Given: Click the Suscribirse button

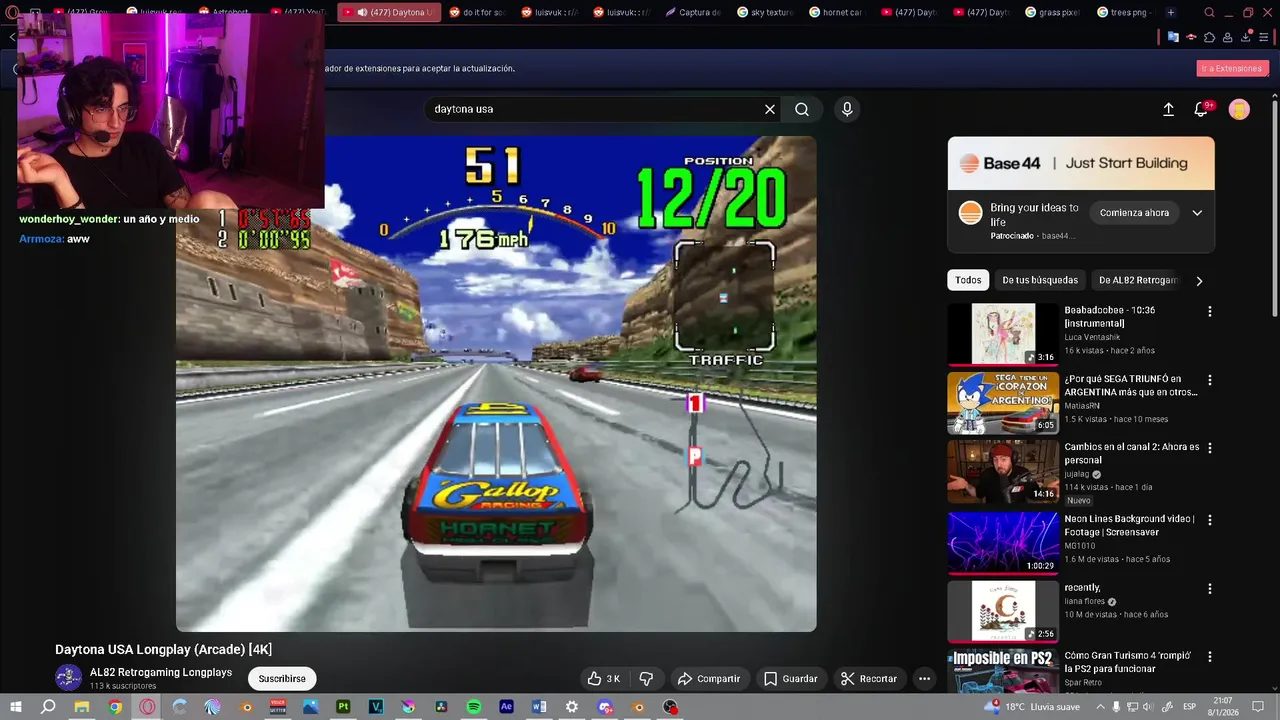Looking at the screenshot, I should pyautogui.click(x=282, y=679).
